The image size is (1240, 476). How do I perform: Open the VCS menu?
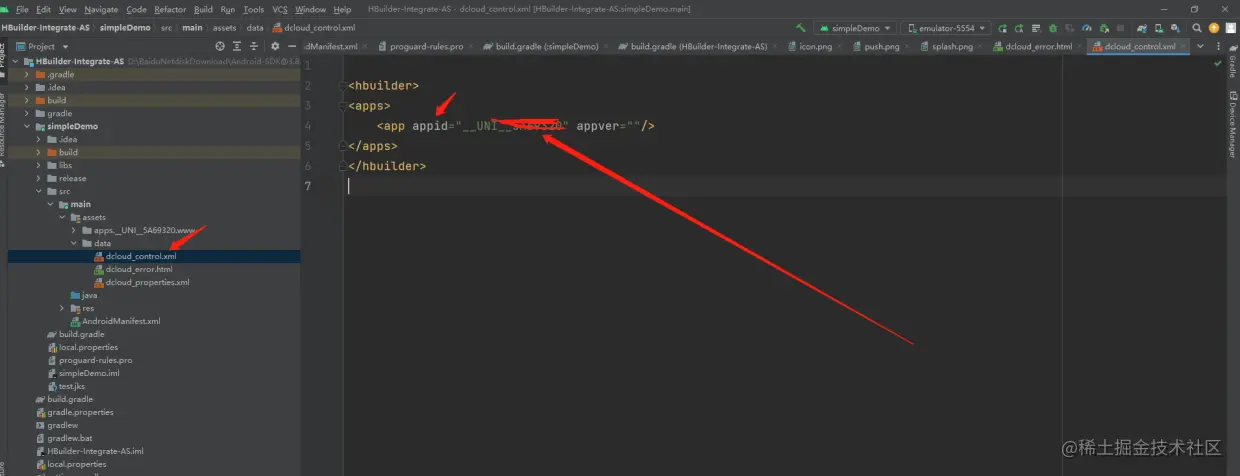pyautogui.click(x=280, y=9)
